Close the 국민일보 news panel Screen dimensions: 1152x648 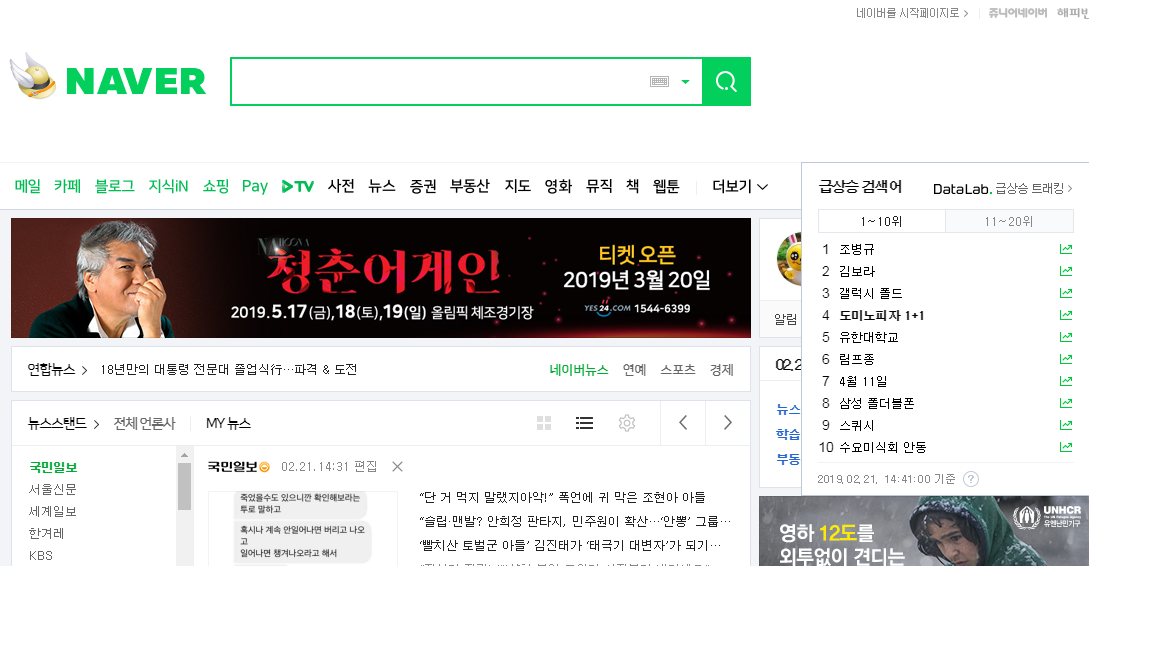[397, 467]
